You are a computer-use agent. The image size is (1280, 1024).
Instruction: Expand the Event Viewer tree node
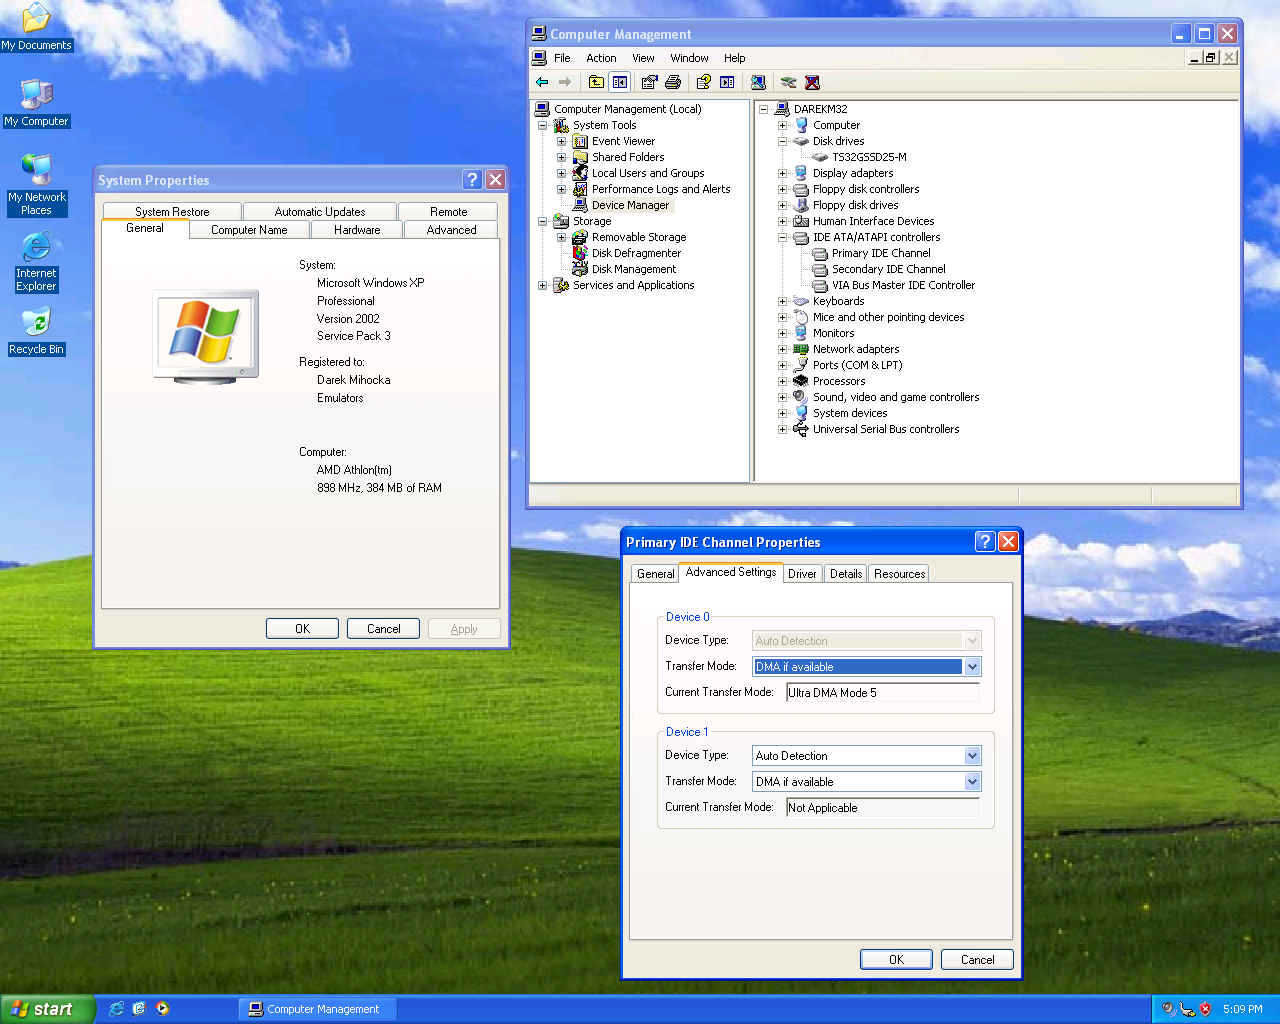click(561, 141)
